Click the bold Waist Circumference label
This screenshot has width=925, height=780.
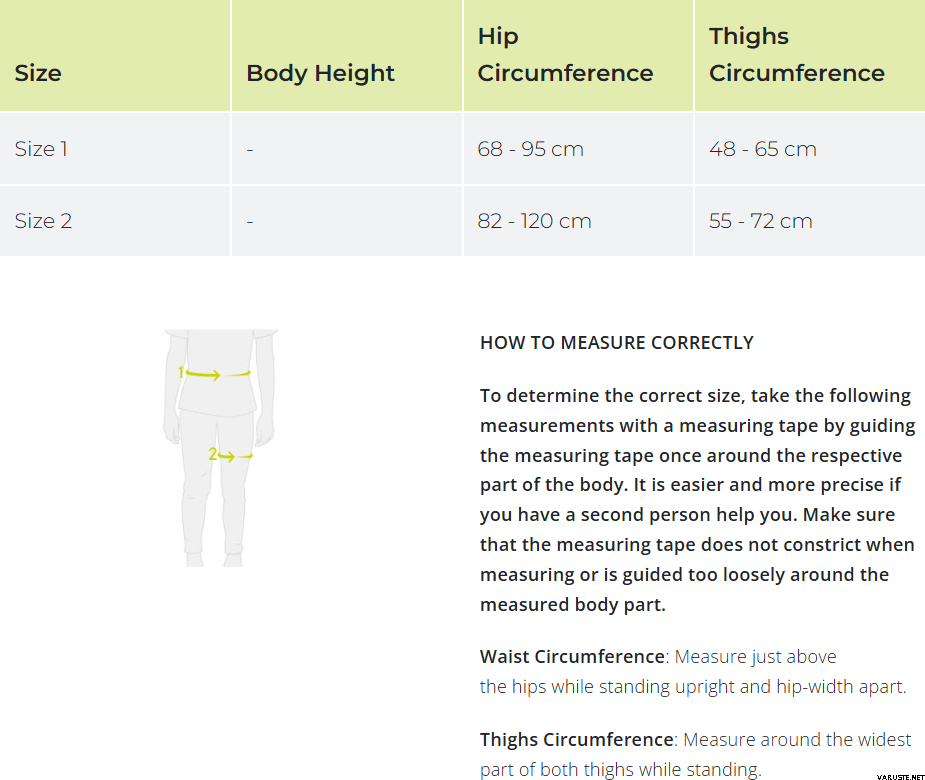pos(572,657)
